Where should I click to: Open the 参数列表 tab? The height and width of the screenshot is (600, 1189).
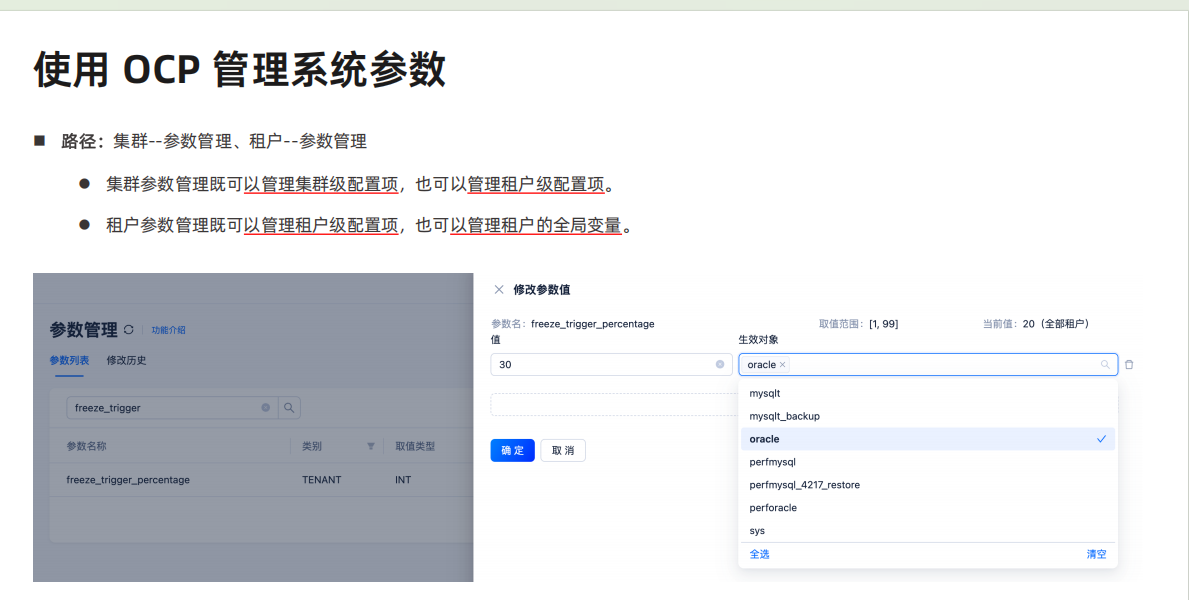[x=69, y=360]
